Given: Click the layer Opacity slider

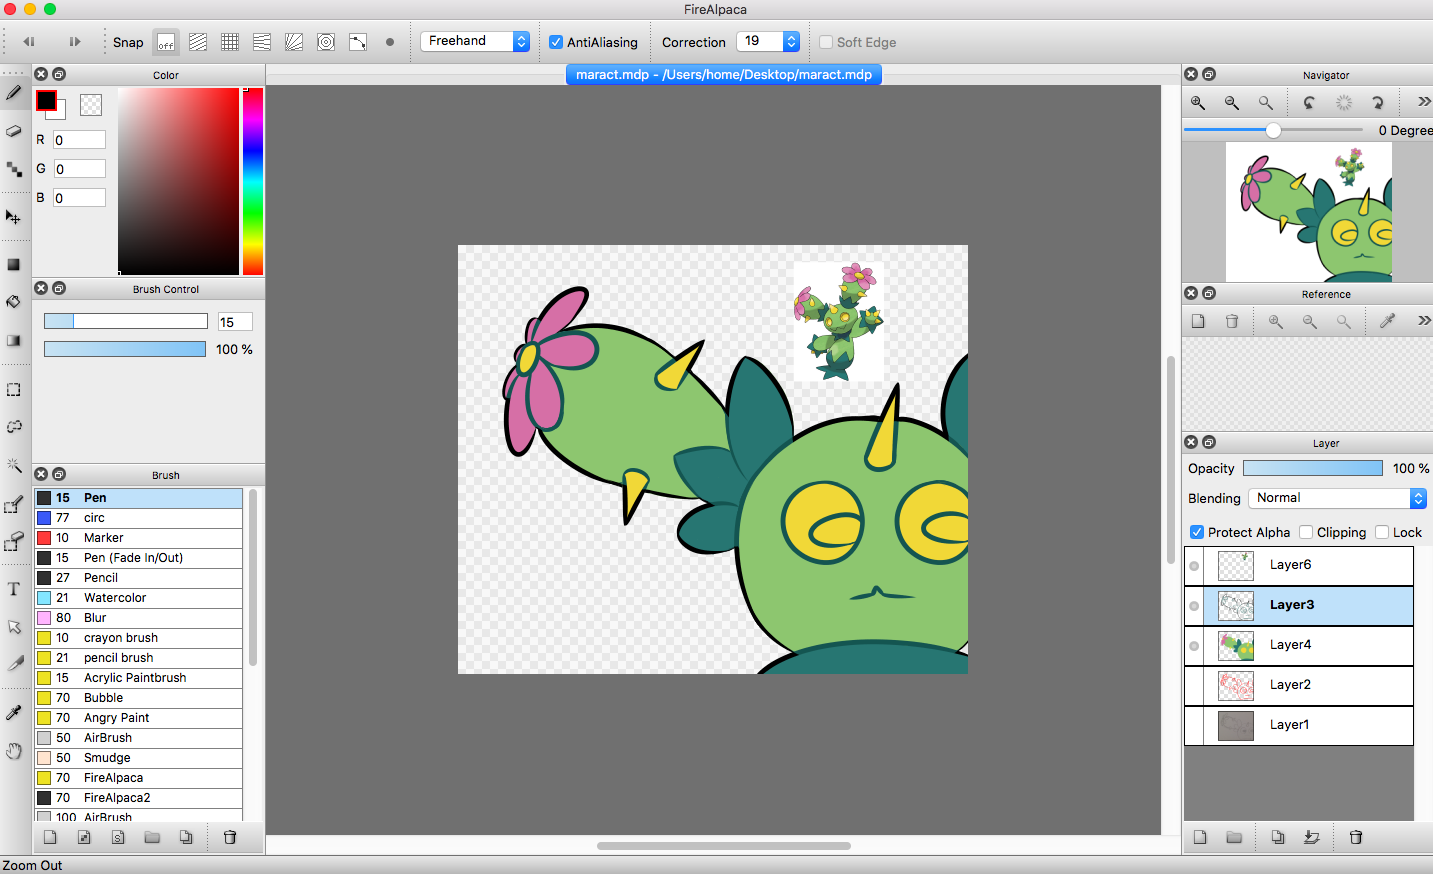Looking at the screenshot, I should (x=1313, y=468).
